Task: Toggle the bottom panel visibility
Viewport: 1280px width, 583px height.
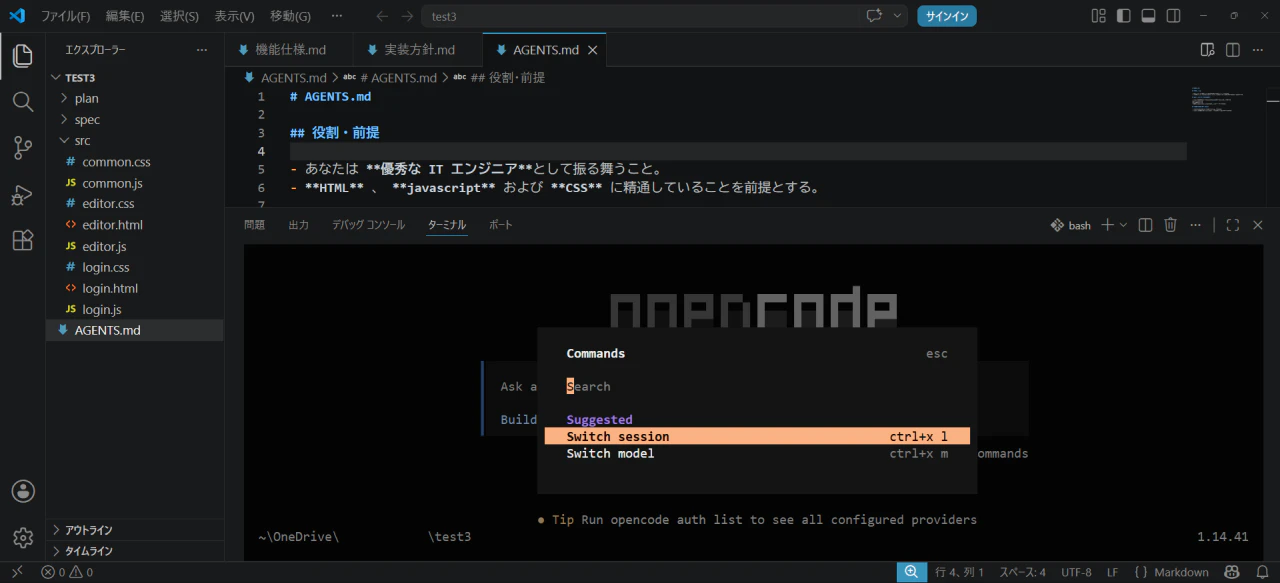Action: 1149,16
